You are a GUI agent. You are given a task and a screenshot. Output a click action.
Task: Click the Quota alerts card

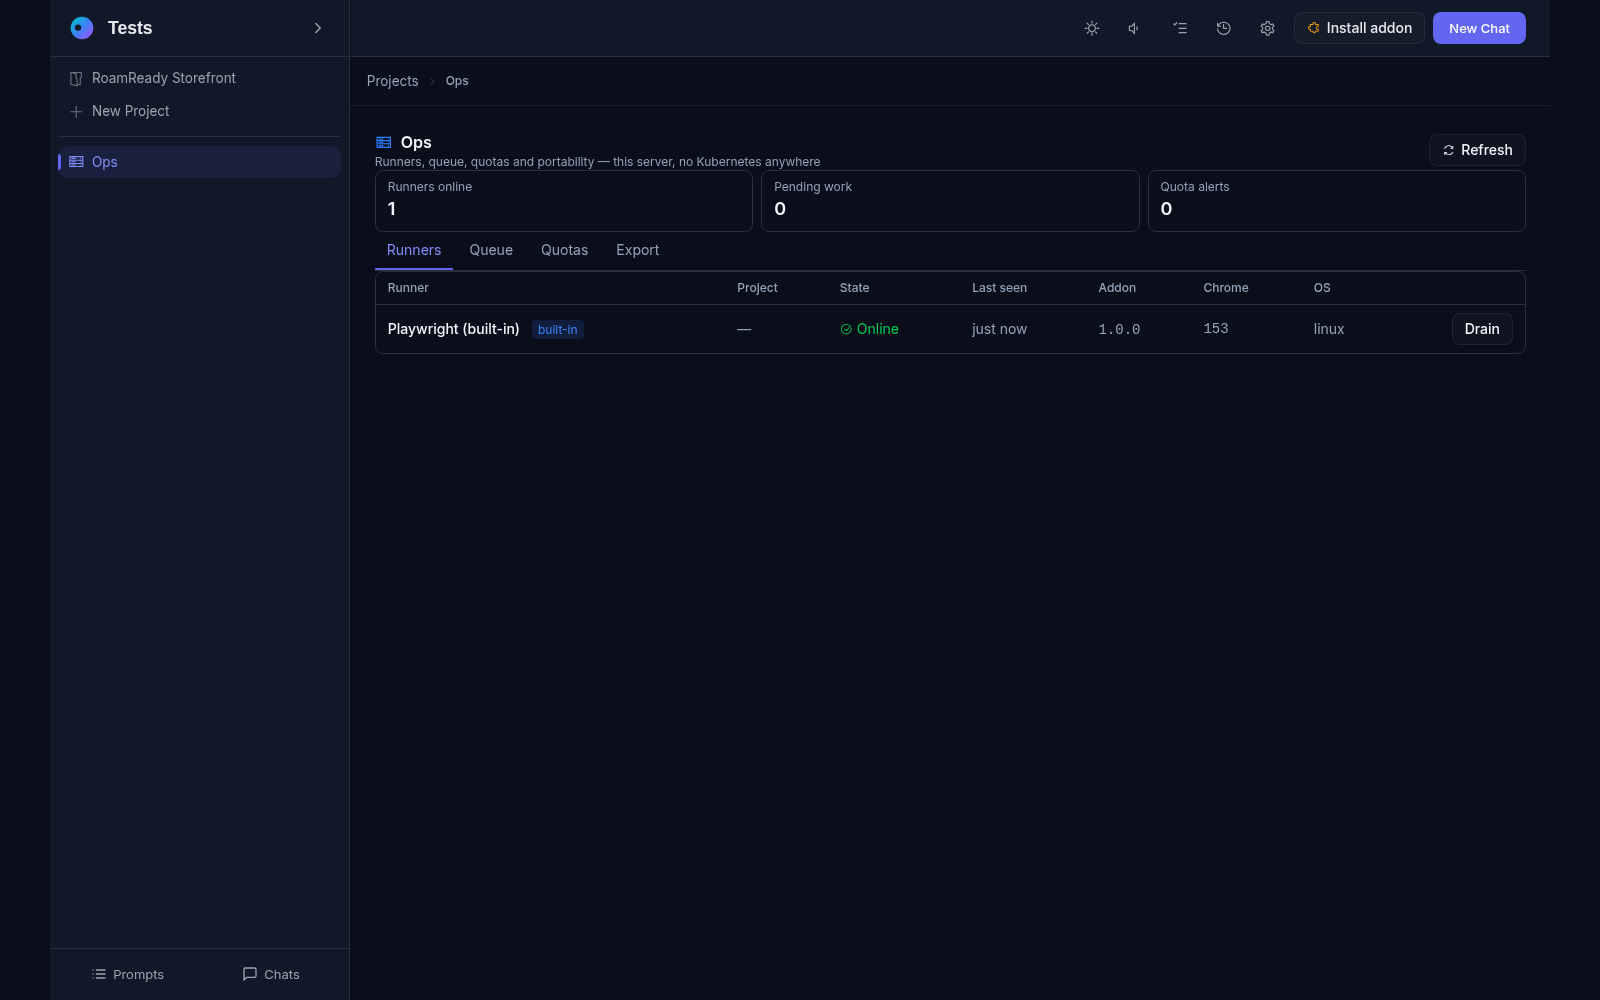click(x=1337, y=201)
